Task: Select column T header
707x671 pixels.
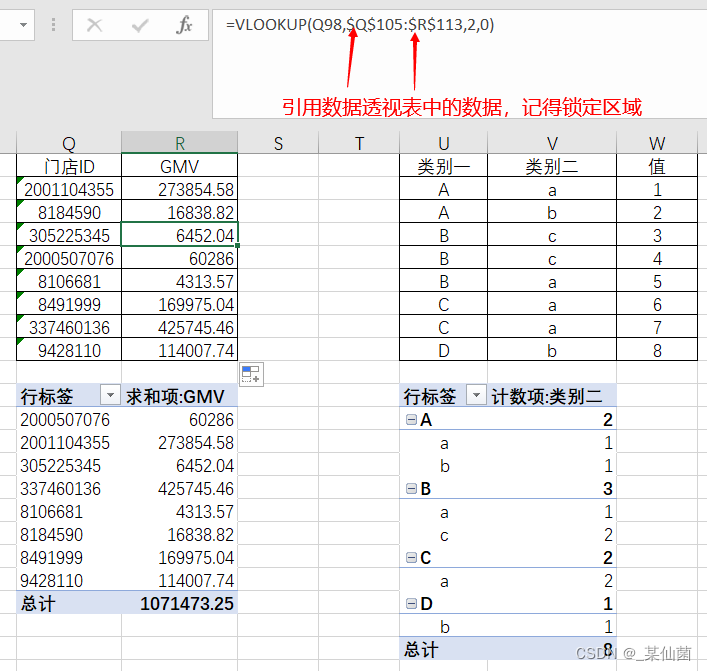Action: tap(359, 143)
